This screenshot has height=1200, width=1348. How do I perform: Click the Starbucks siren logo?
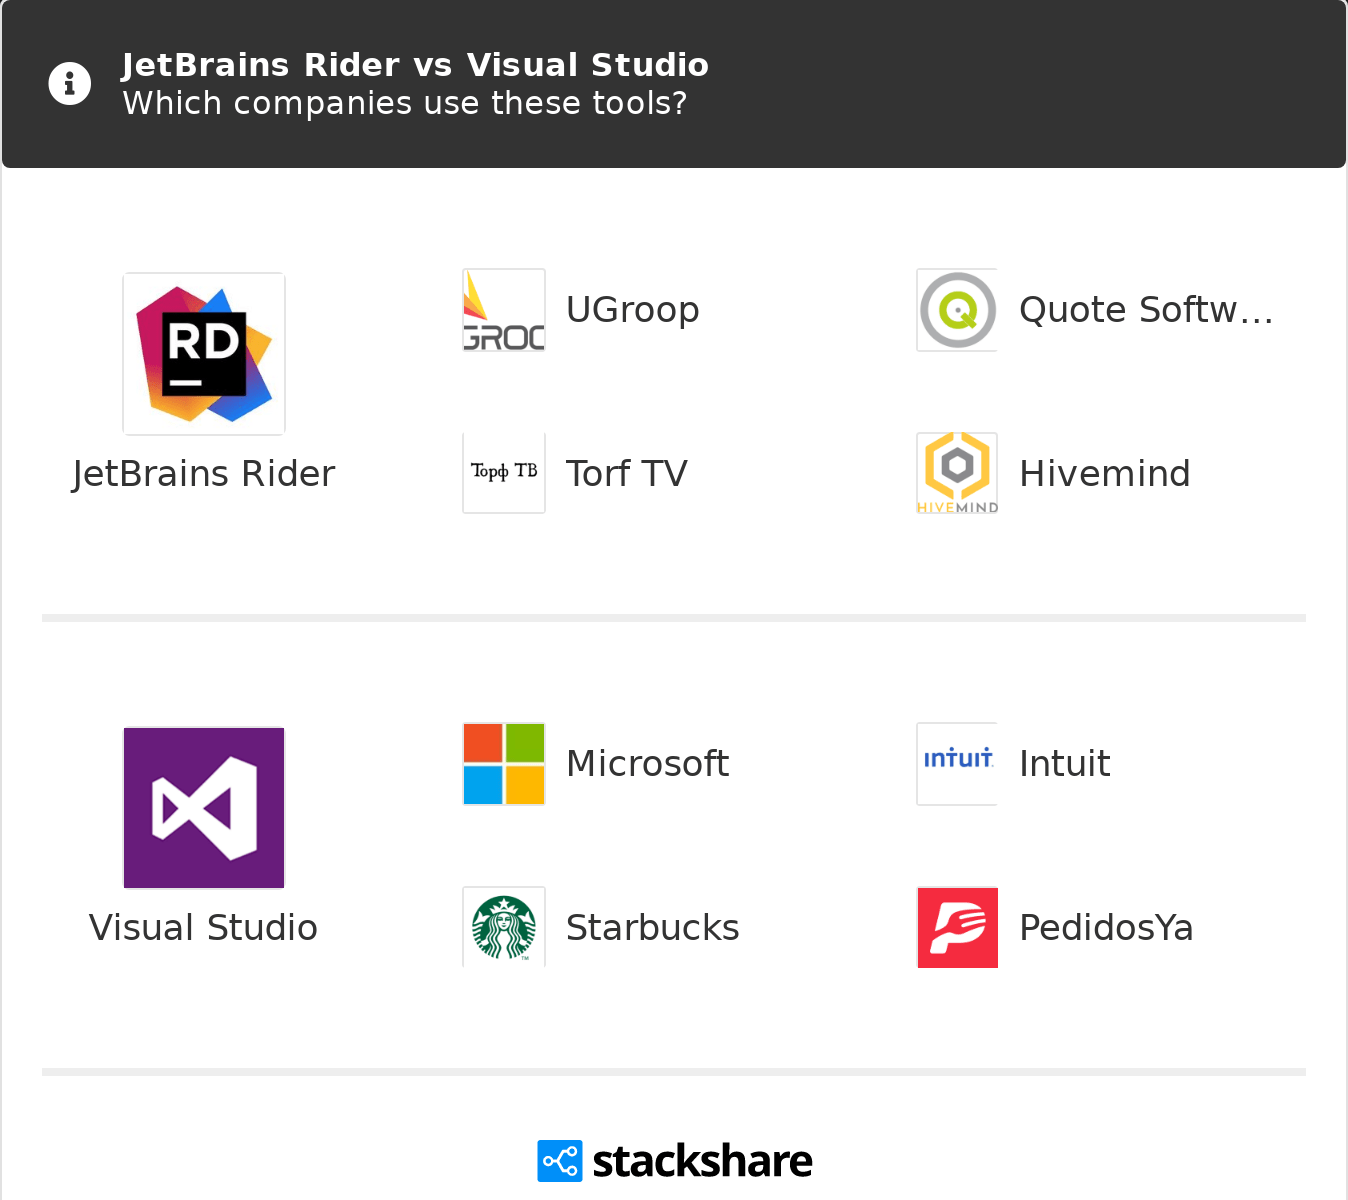[503, 927]
